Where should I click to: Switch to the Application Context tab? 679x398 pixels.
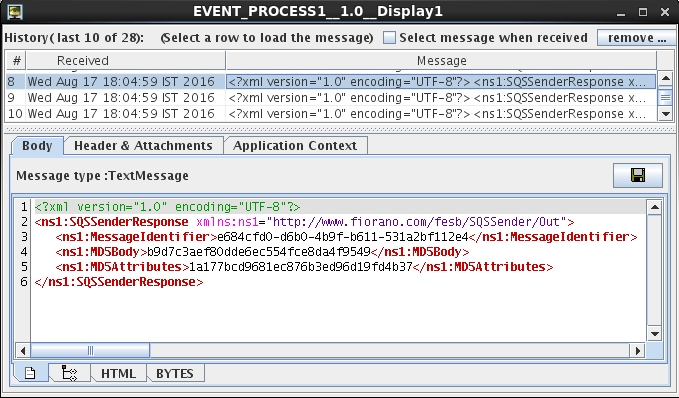tap(295, 146)
